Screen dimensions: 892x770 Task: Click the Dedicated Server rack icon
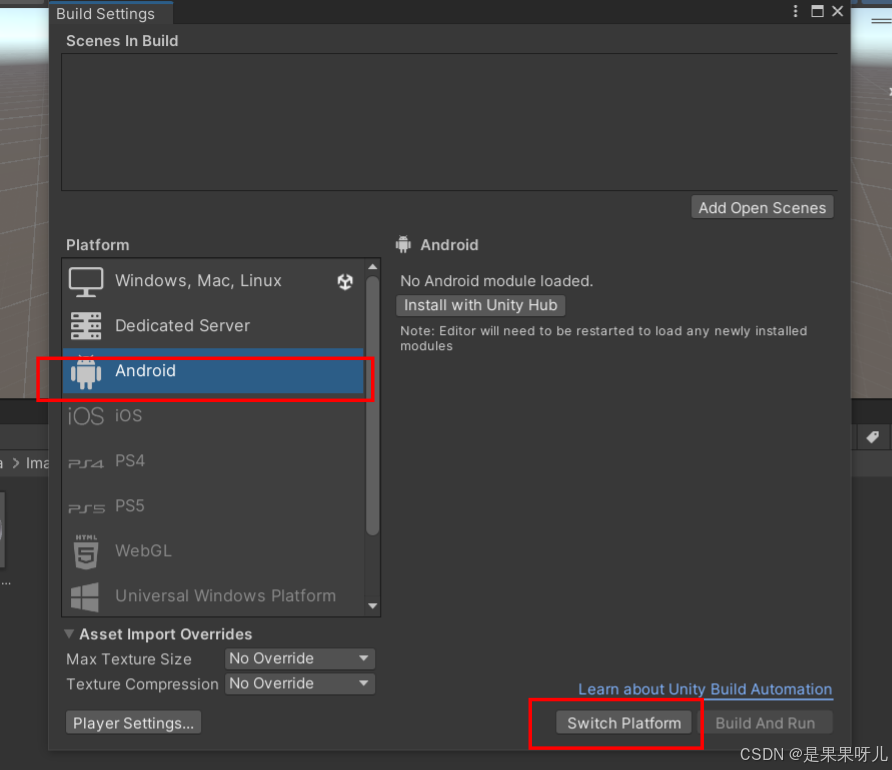86,326
